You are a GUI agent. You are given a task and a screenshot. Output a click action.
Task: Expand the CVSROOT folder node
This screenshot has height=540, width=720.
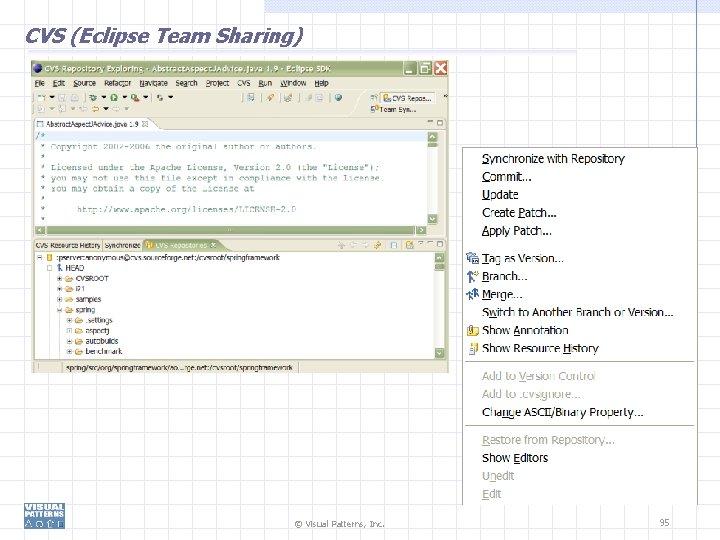(x=59, y=279)
